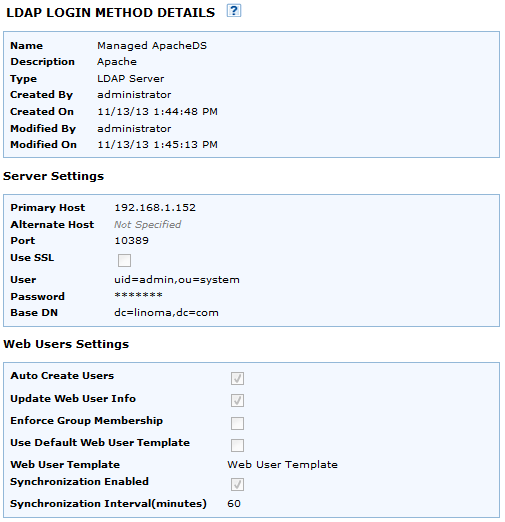This screenshot has height=522, width=505.
Task: Toggle the Update Web User Info checkbox
Action: (x=237, y=400)
